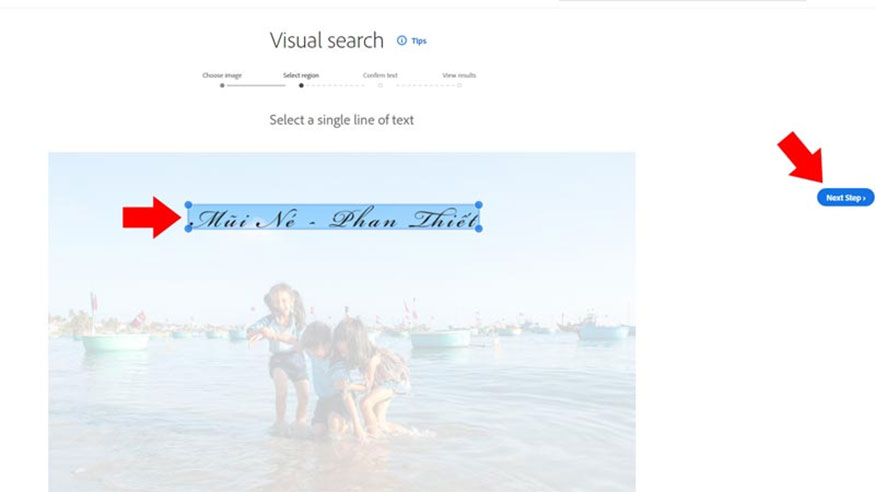Image resolution: width=875 pixels, height=492 pixels.
Task: Click the Visual search heading
Action: point(327,40)
